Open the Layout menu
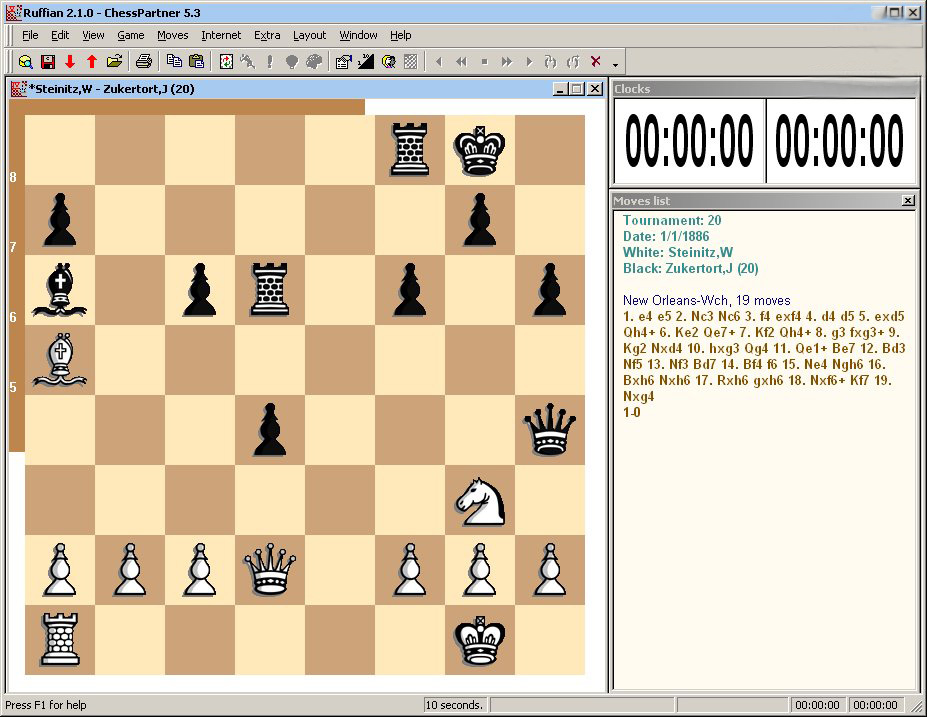This screenshot has height=717, width=927. point(309,35)
